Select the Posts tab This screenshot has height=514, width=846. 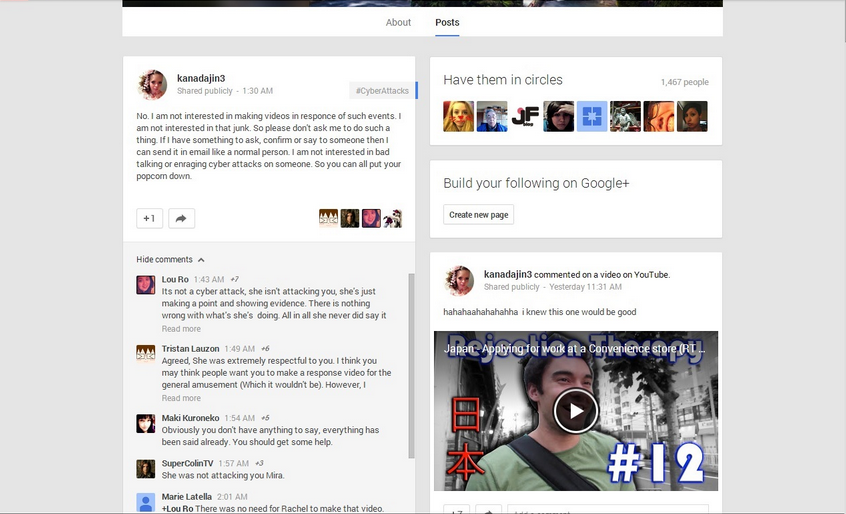point(447,22)
